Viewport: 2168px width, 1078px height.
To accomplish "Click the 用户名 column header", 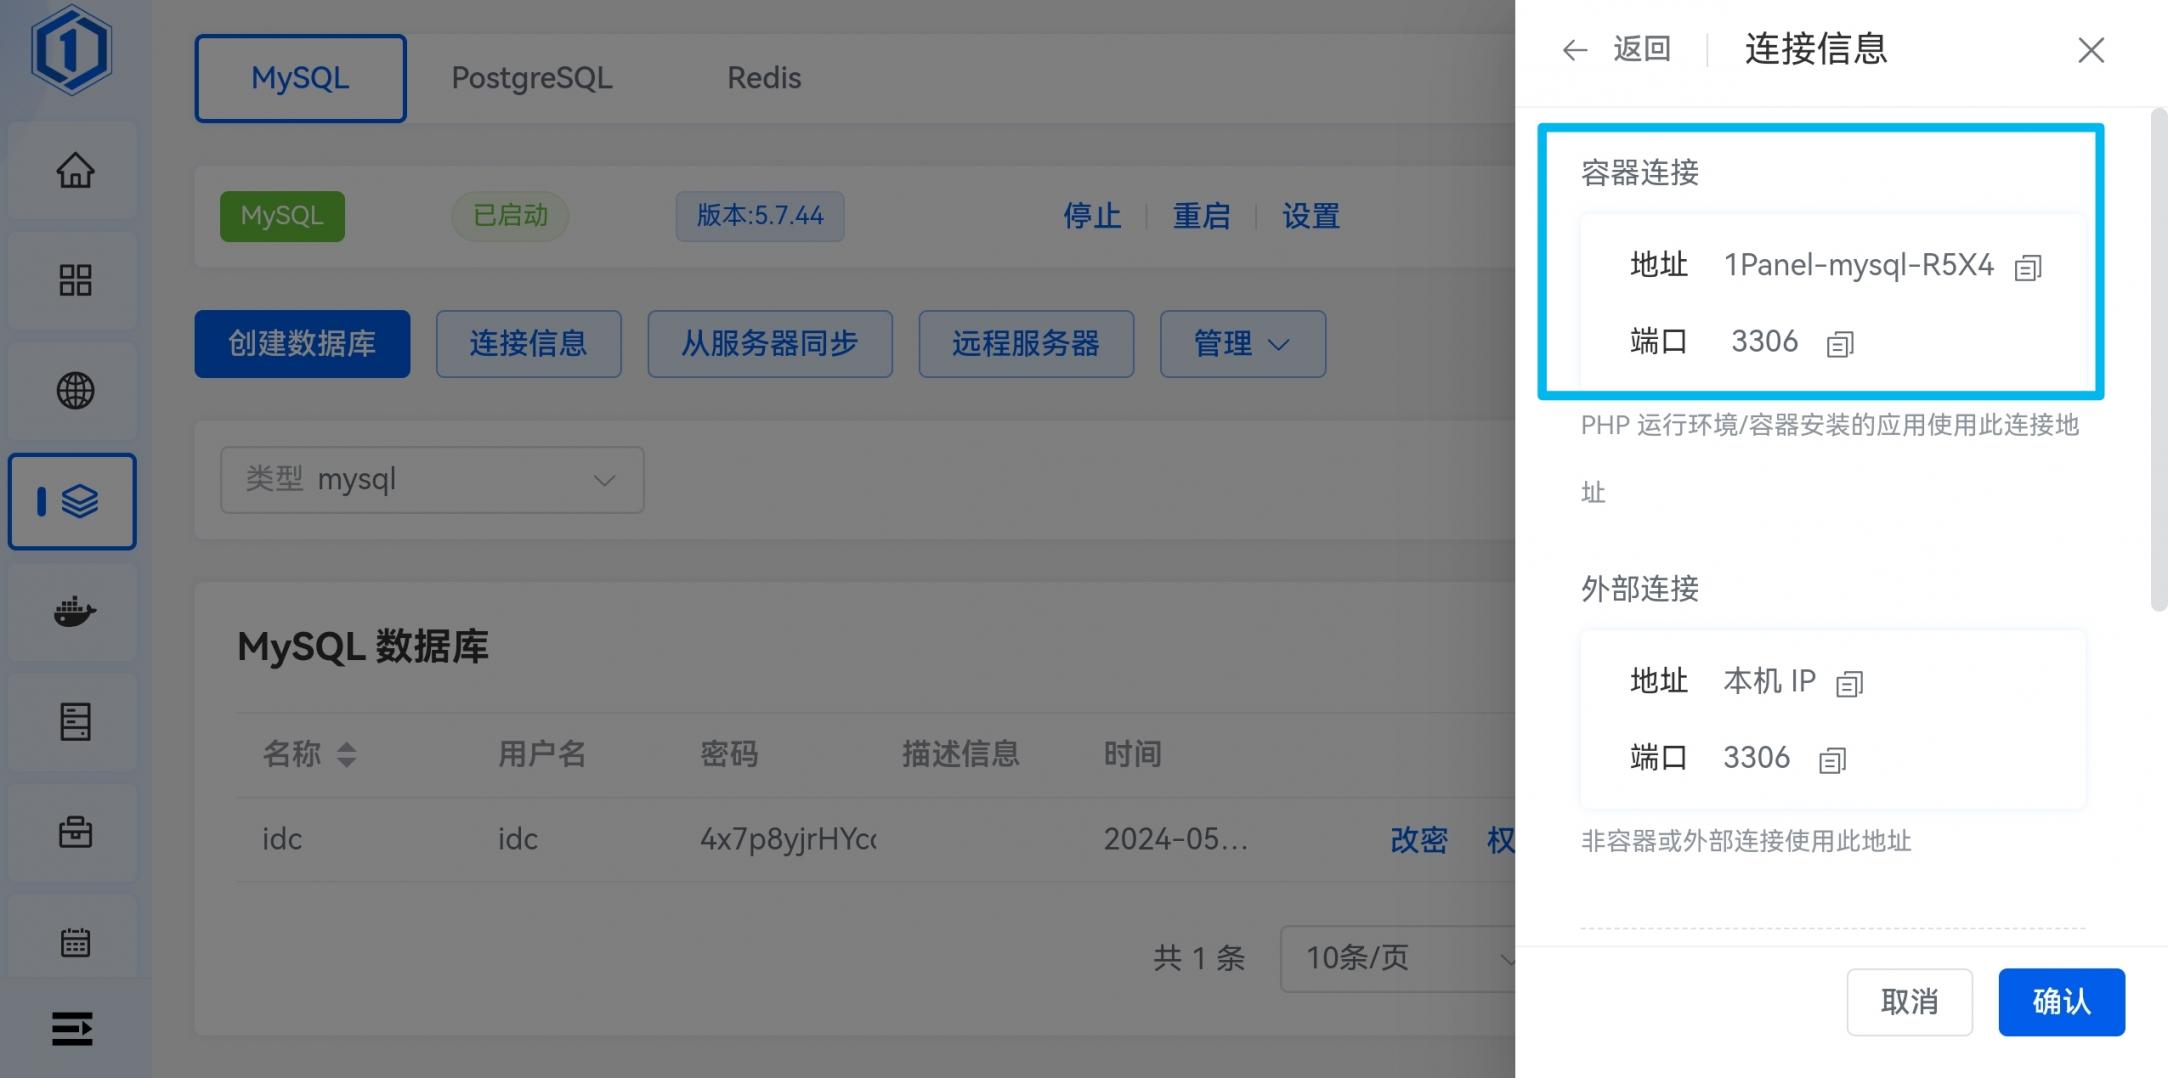I will click(x=542, y=754).
